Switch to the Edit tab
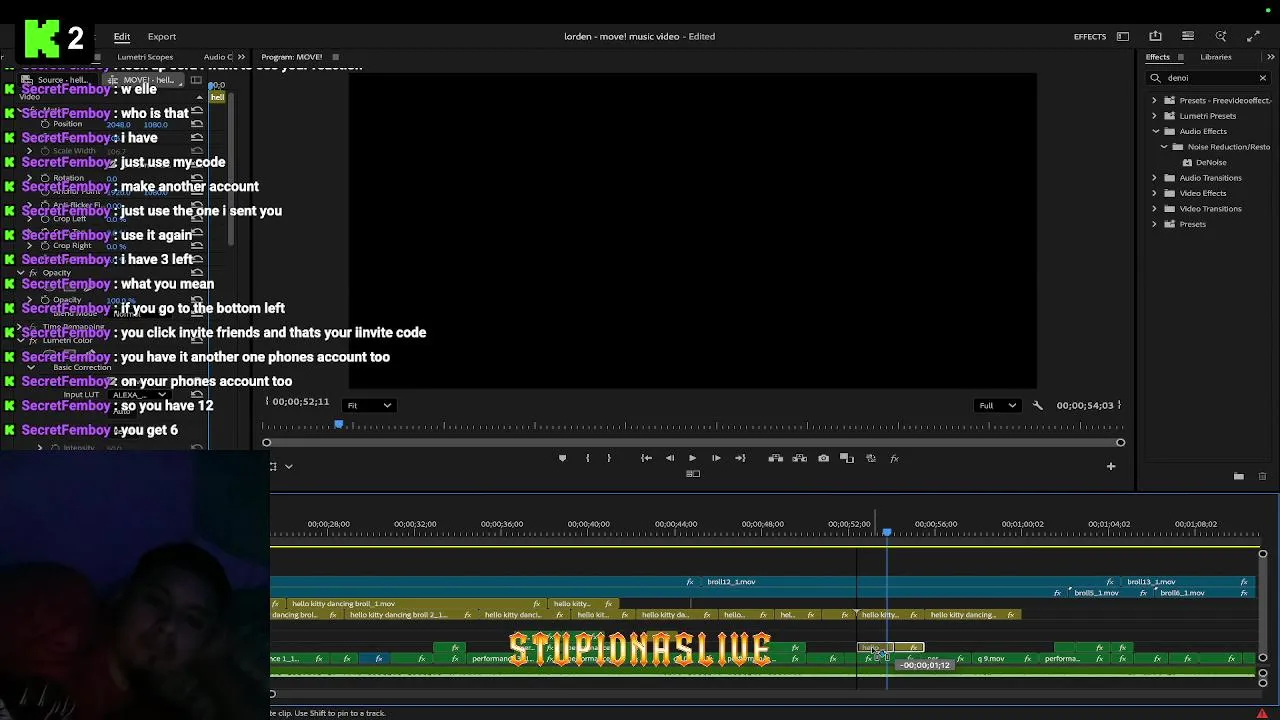 point(122,36)
